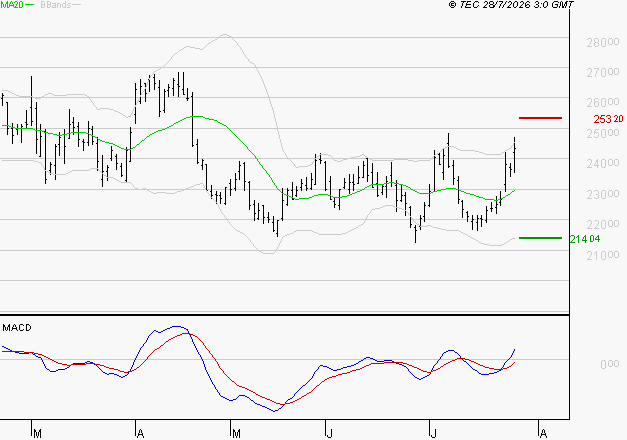Click the last A month marker

pyautogui.click(x=543, y=434)
